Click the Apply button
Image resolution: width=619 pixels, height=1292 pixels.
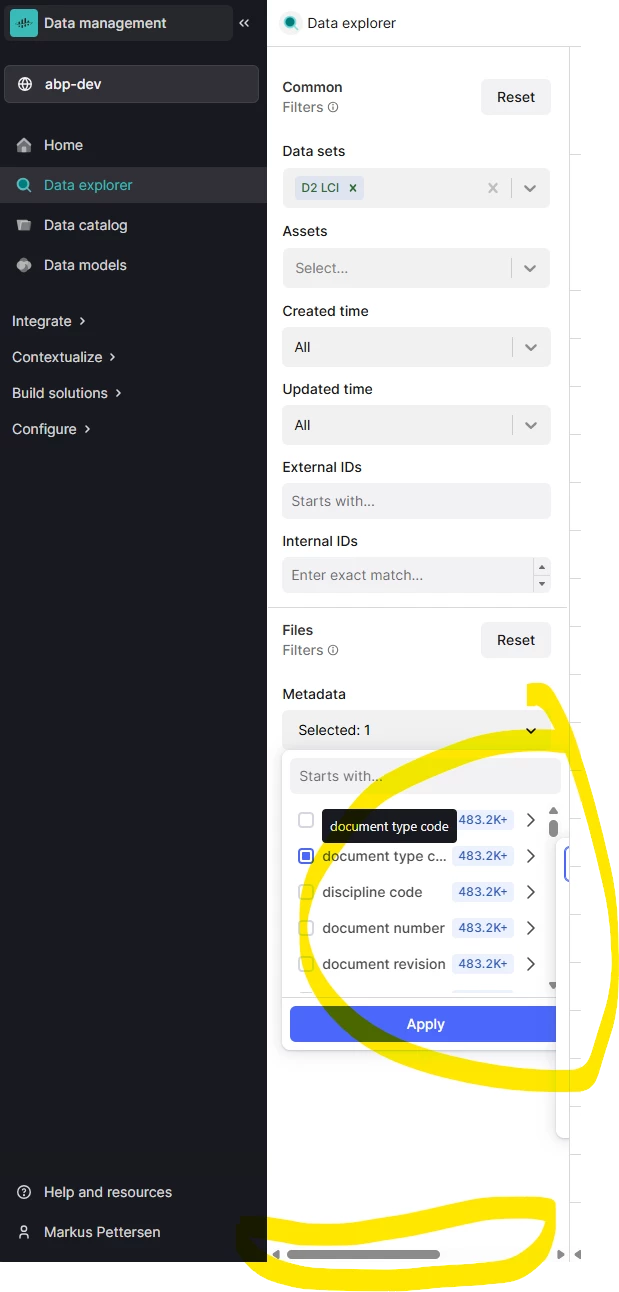coord(425,1024)
